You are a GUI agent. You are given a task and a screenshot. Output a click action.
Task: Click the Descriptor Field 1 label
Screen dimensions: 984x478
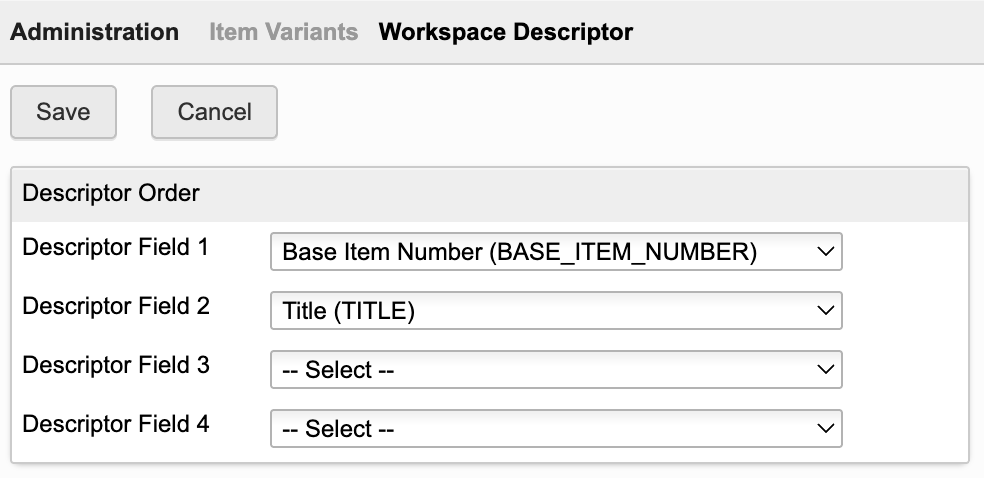116,247
